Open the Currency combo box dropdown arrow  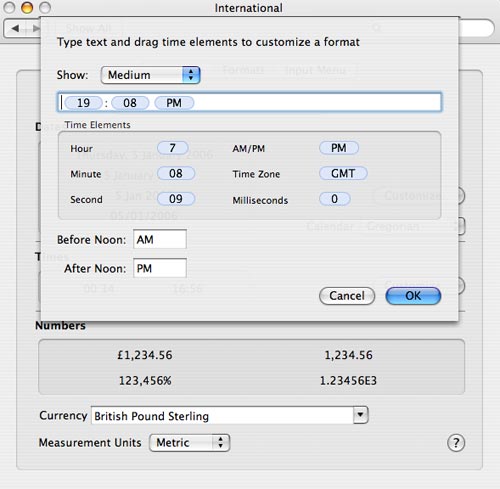[x=360, y=415]
